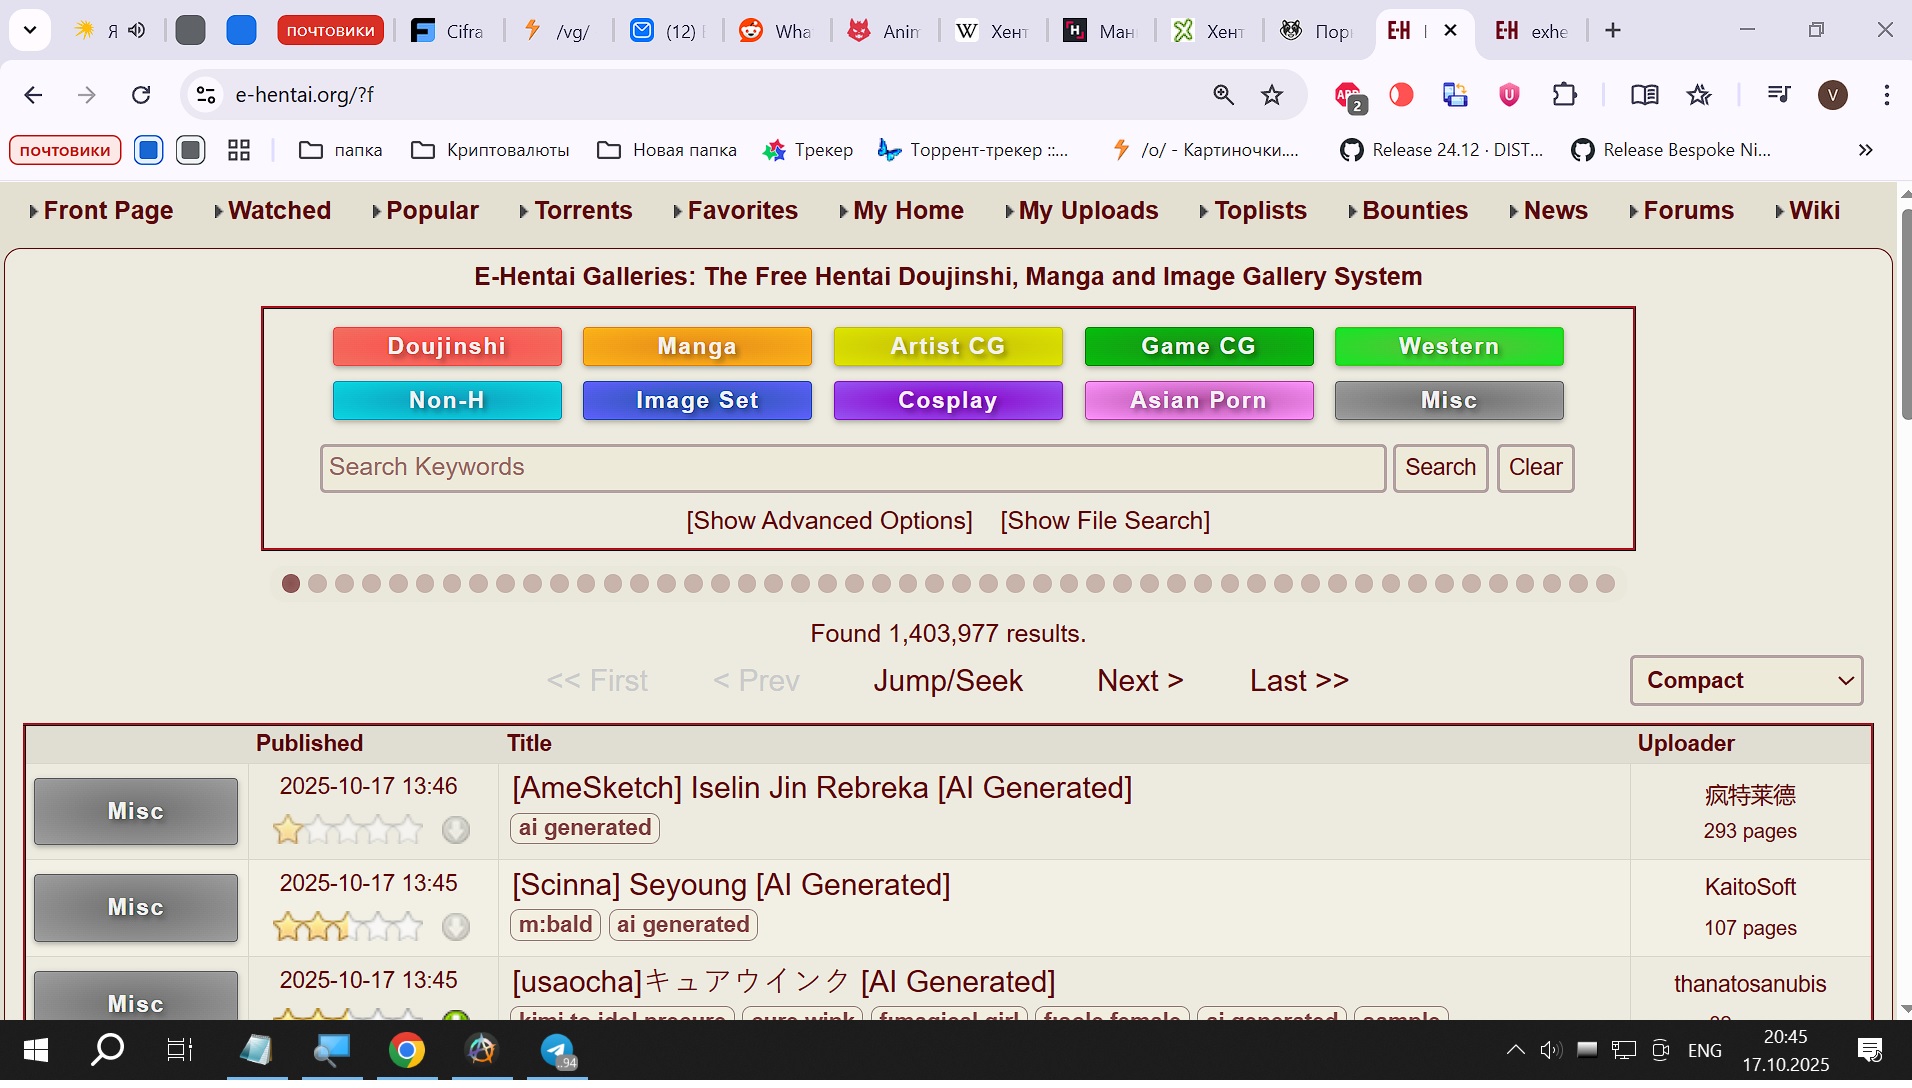Click the ai generated tag under AmeSketch
Image resolution: width=1912 pixels, height=1088 pixels.
(x=585, y=828)
